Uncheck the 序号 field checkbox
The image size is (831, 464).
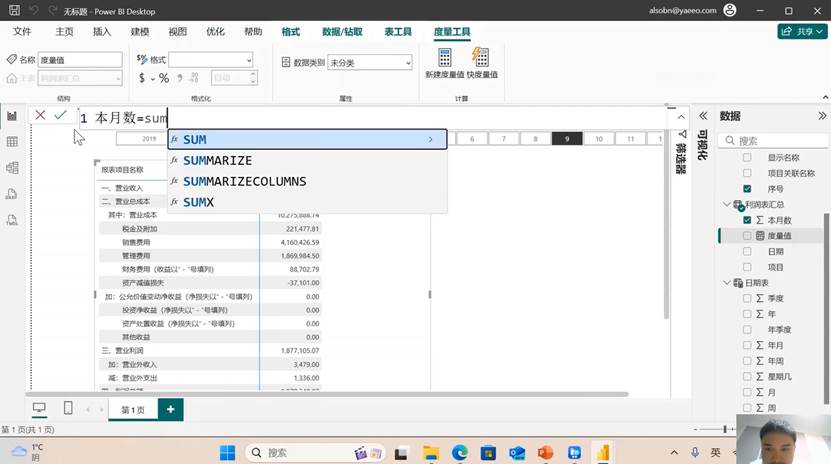pos(747,189)
